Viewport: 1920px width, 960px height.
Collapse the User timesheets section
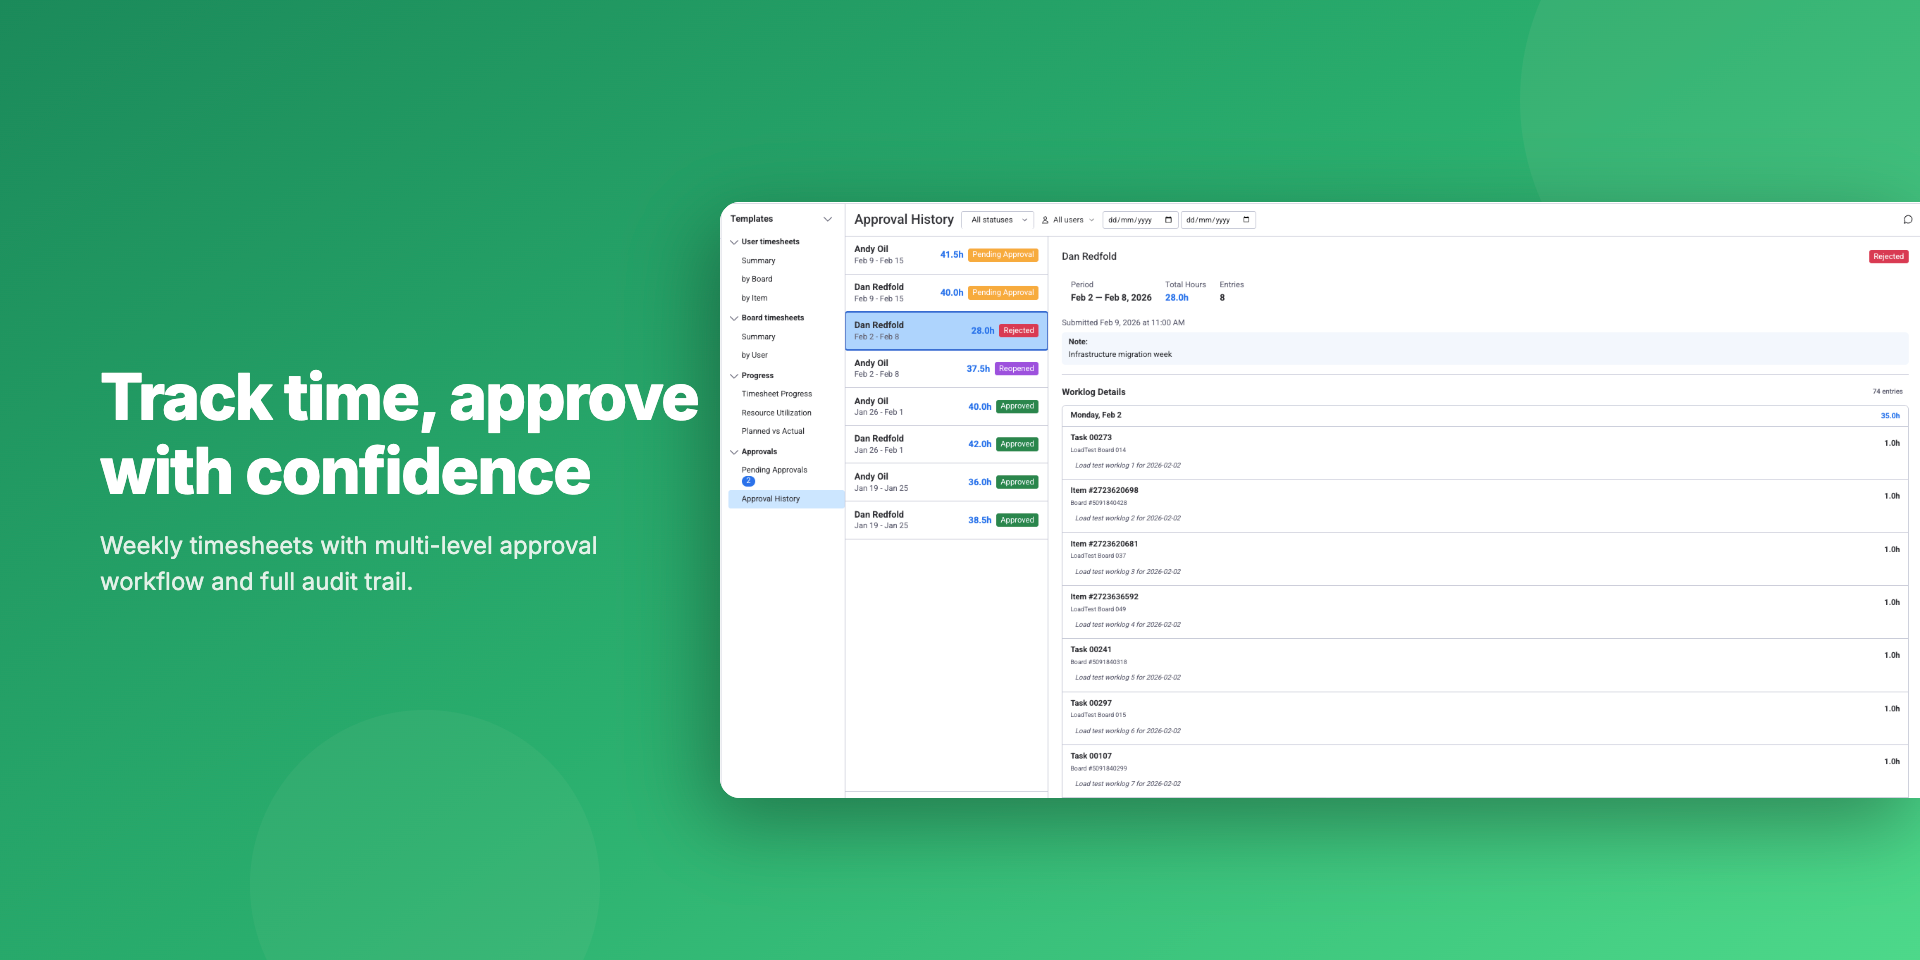[x=734, y=242]
